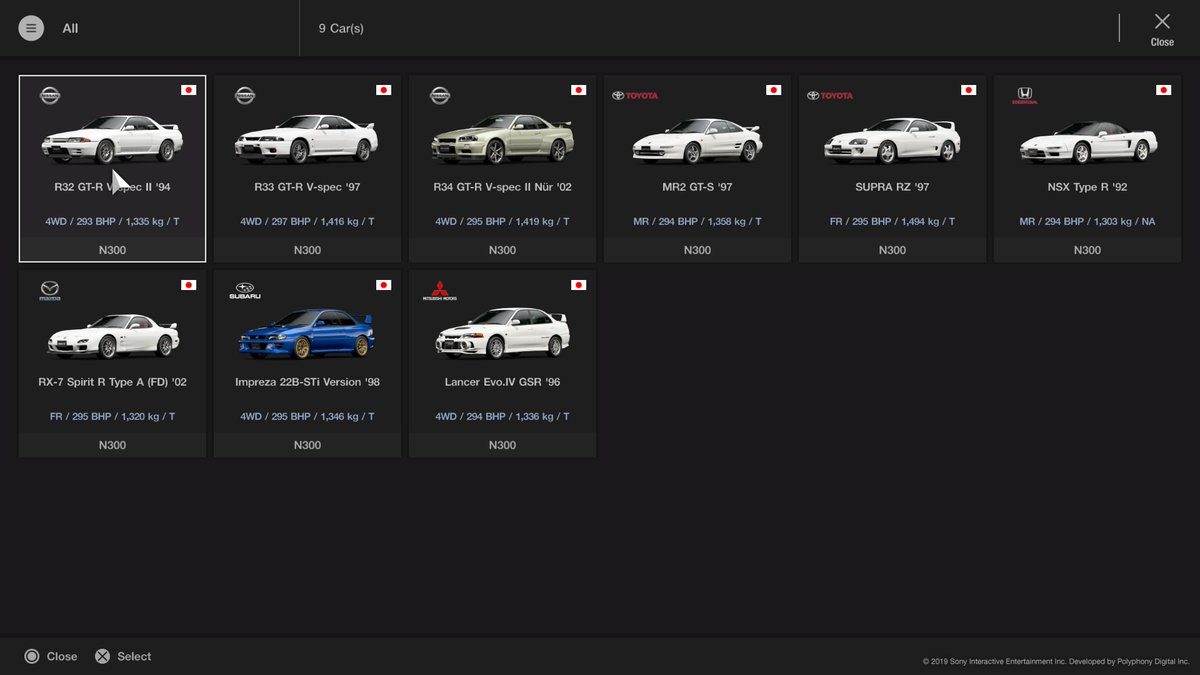Click the R32 GT-R V-spec II '94 name

pos(112,187)
